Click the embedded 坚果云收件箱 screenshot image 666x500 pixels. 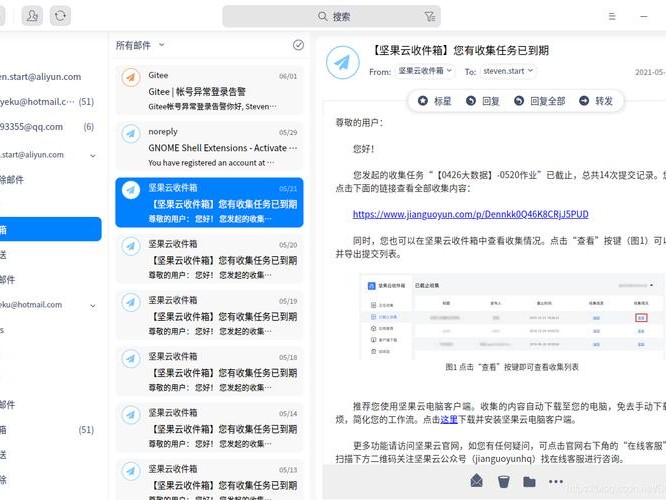click(x=512, y=317)
